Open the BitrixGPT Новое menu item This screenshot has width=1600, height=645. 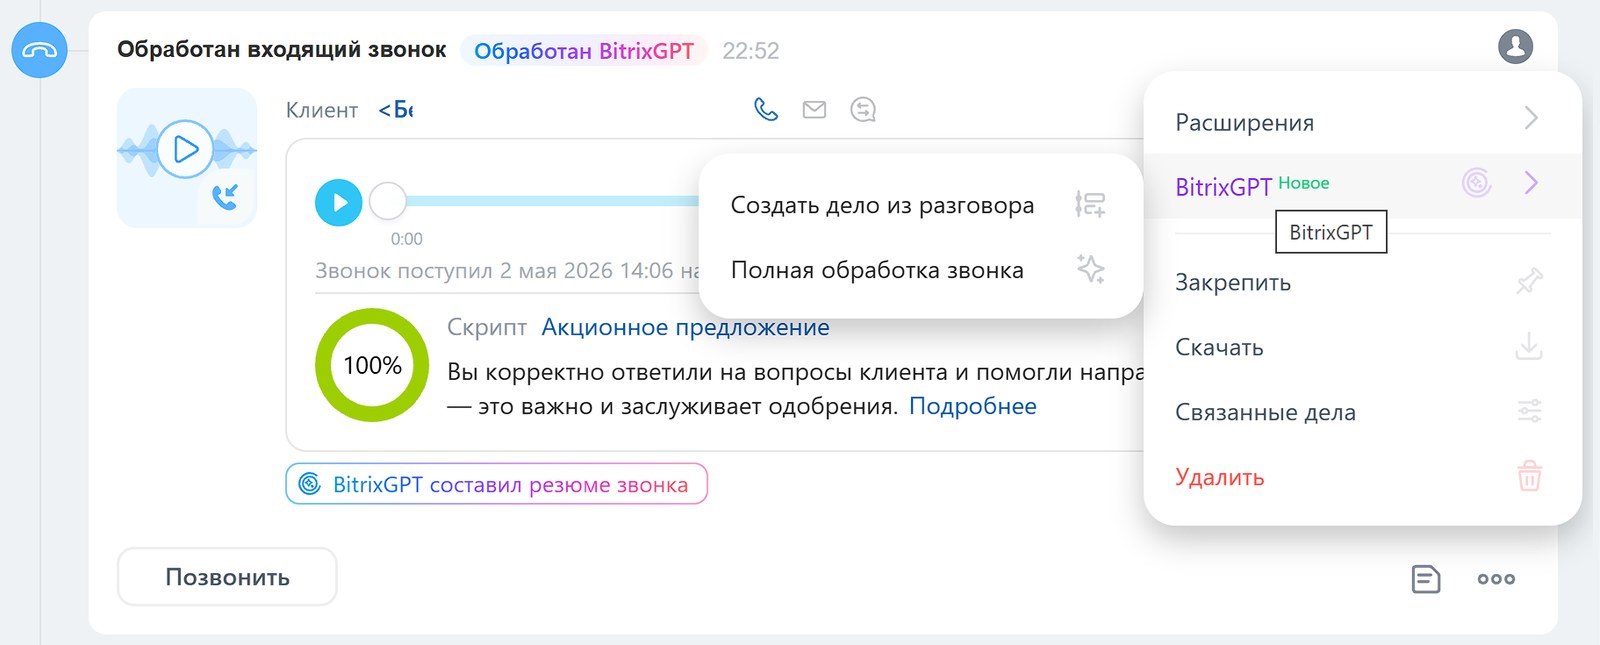[x=1362, y=186]
